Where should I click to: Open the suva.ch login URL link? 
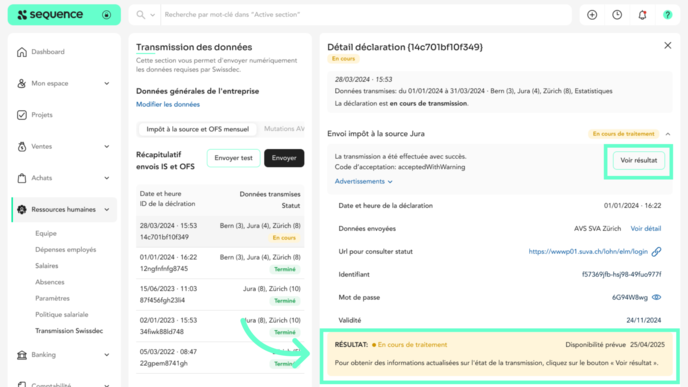coord(588,252)
